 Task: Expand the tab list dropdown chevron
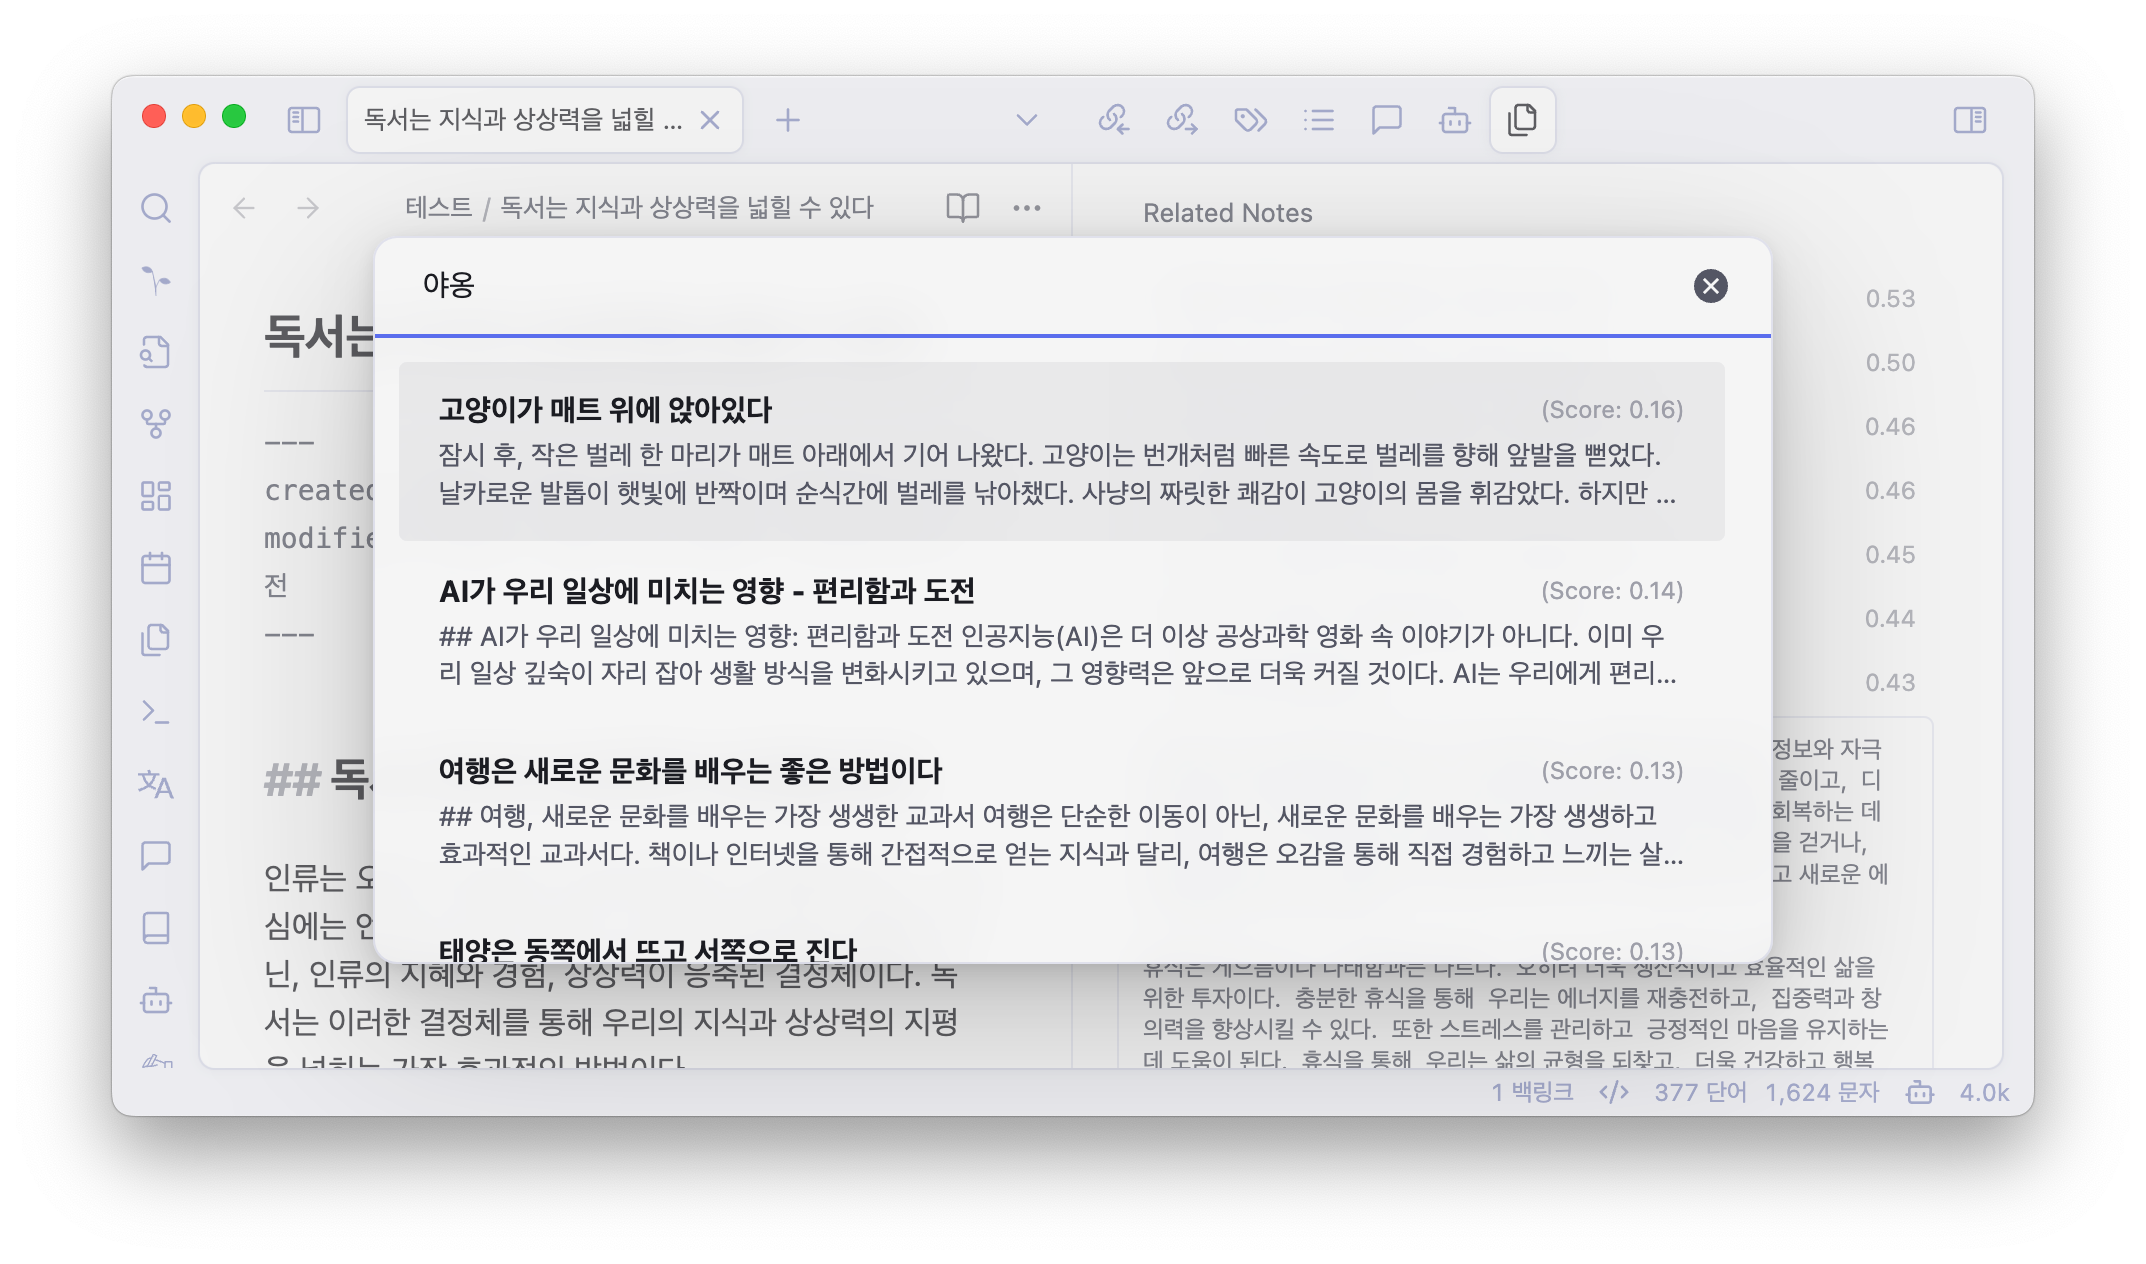[x=1027, y=120]
